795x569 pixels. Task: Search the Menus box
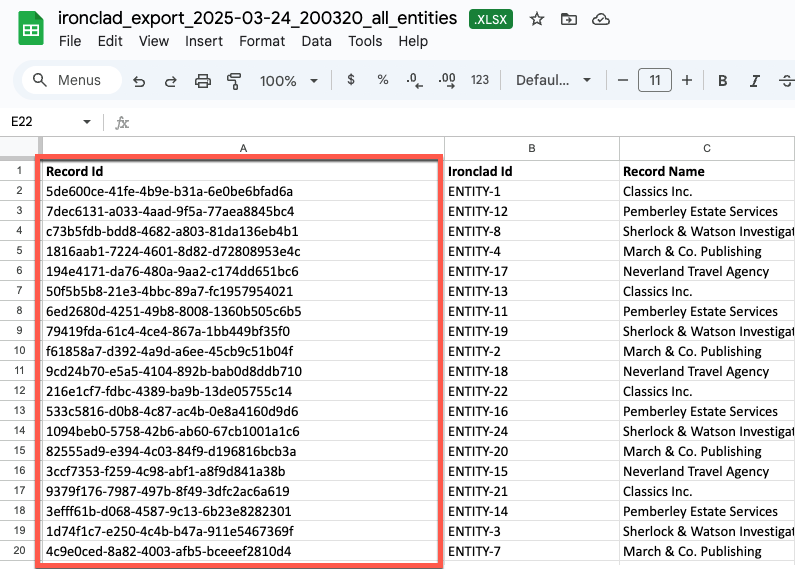72,80
